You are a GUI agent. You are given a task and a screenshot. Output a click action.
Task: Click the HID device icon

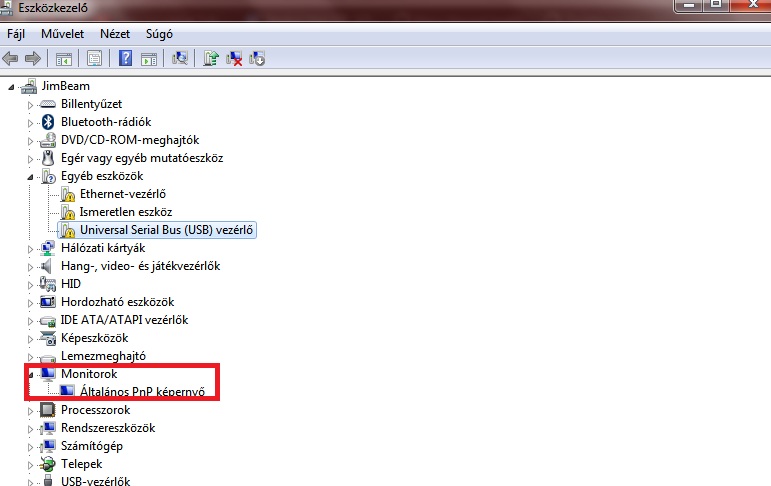[x=48, y=284]
